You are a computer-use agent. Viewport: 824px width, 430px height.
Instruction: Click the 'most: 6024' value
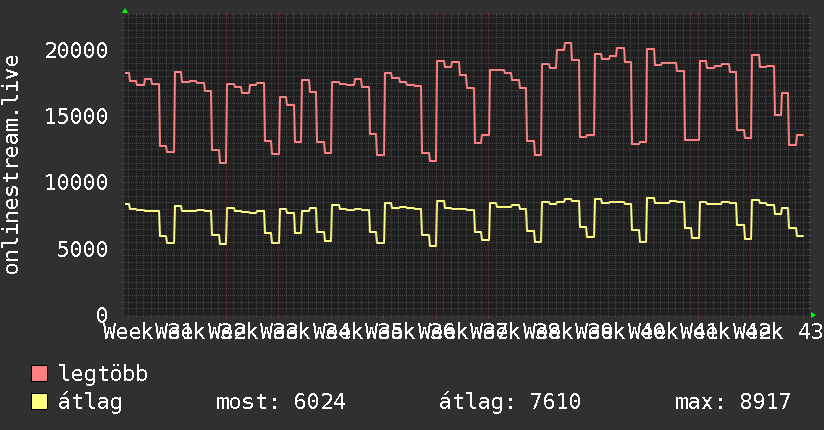(x=281, y=402)
